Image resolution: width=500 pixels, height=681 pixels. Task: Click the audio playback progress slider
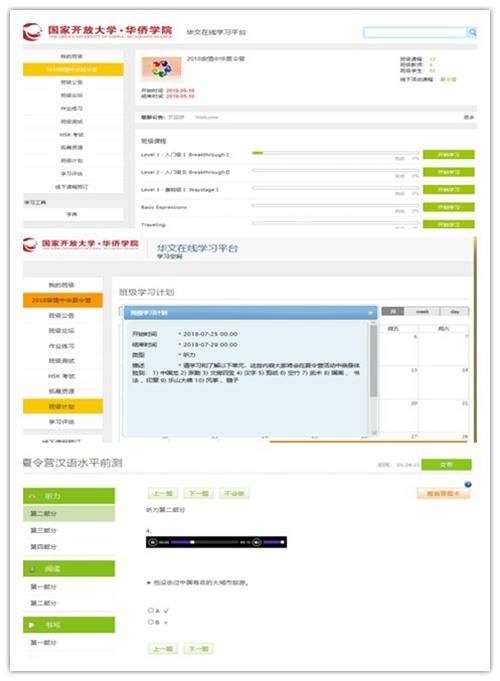204,542
